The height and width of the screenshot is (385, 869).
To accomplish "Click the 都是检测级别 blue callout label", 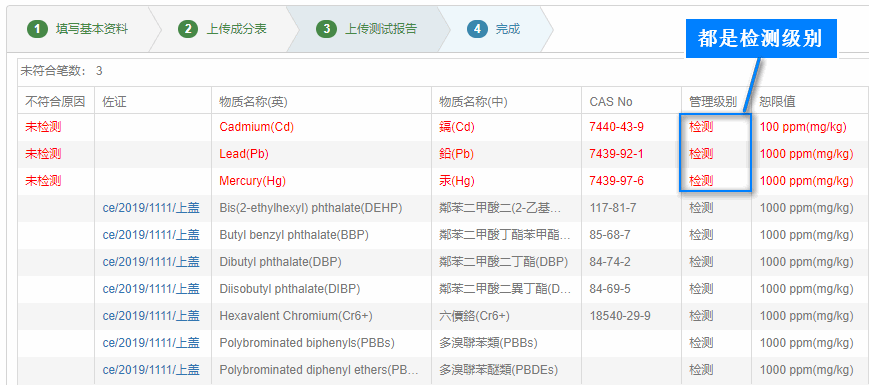I will (x=761, y=38).
